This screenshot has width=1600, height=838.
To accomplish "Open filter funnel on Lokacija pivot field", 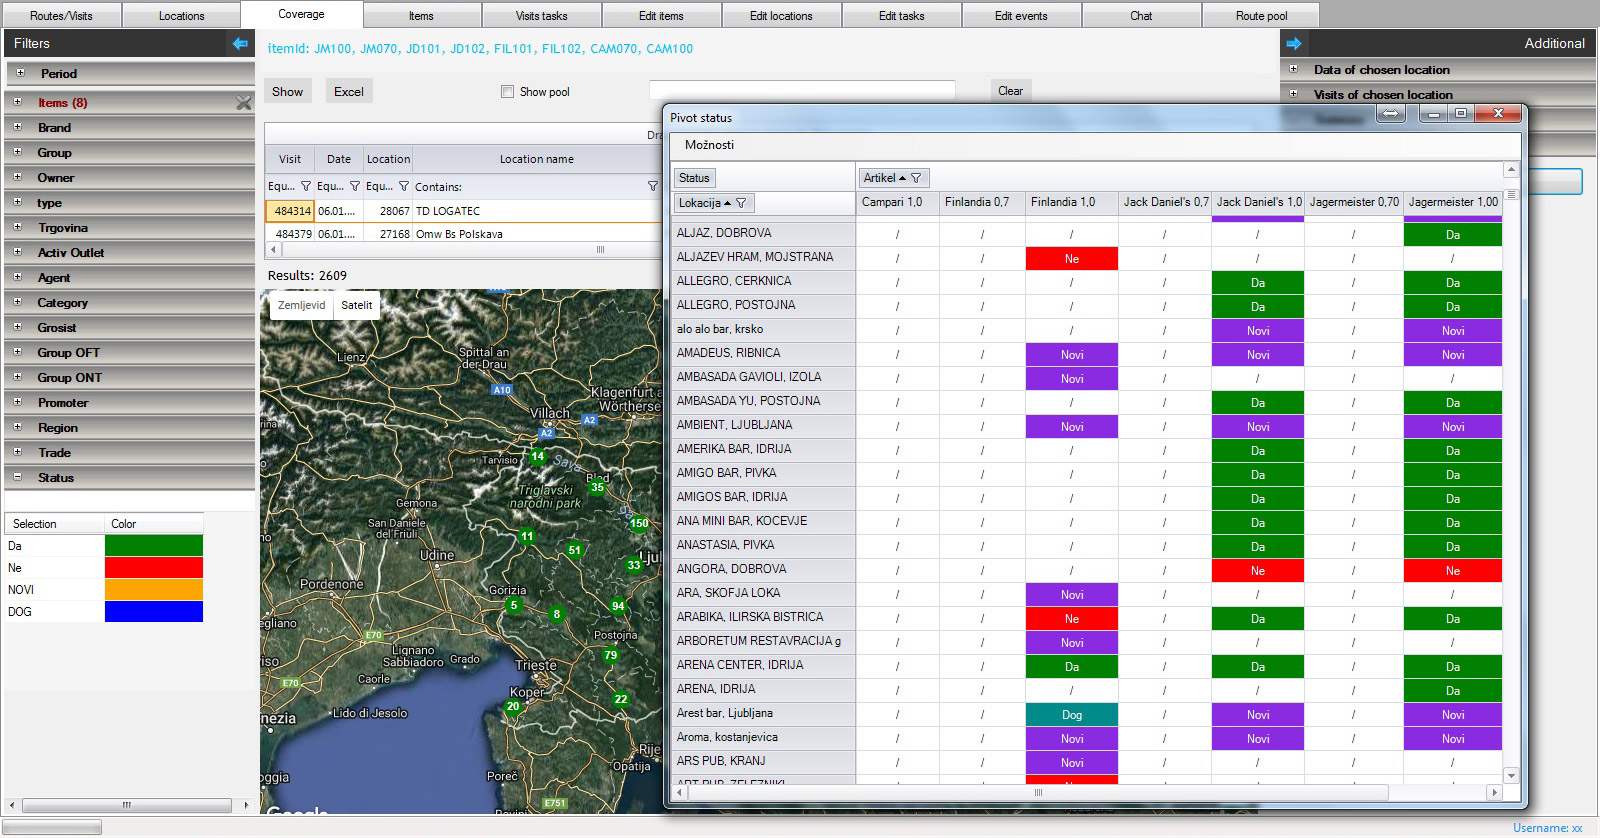I will pyautogui.click(x=741, y=203).
